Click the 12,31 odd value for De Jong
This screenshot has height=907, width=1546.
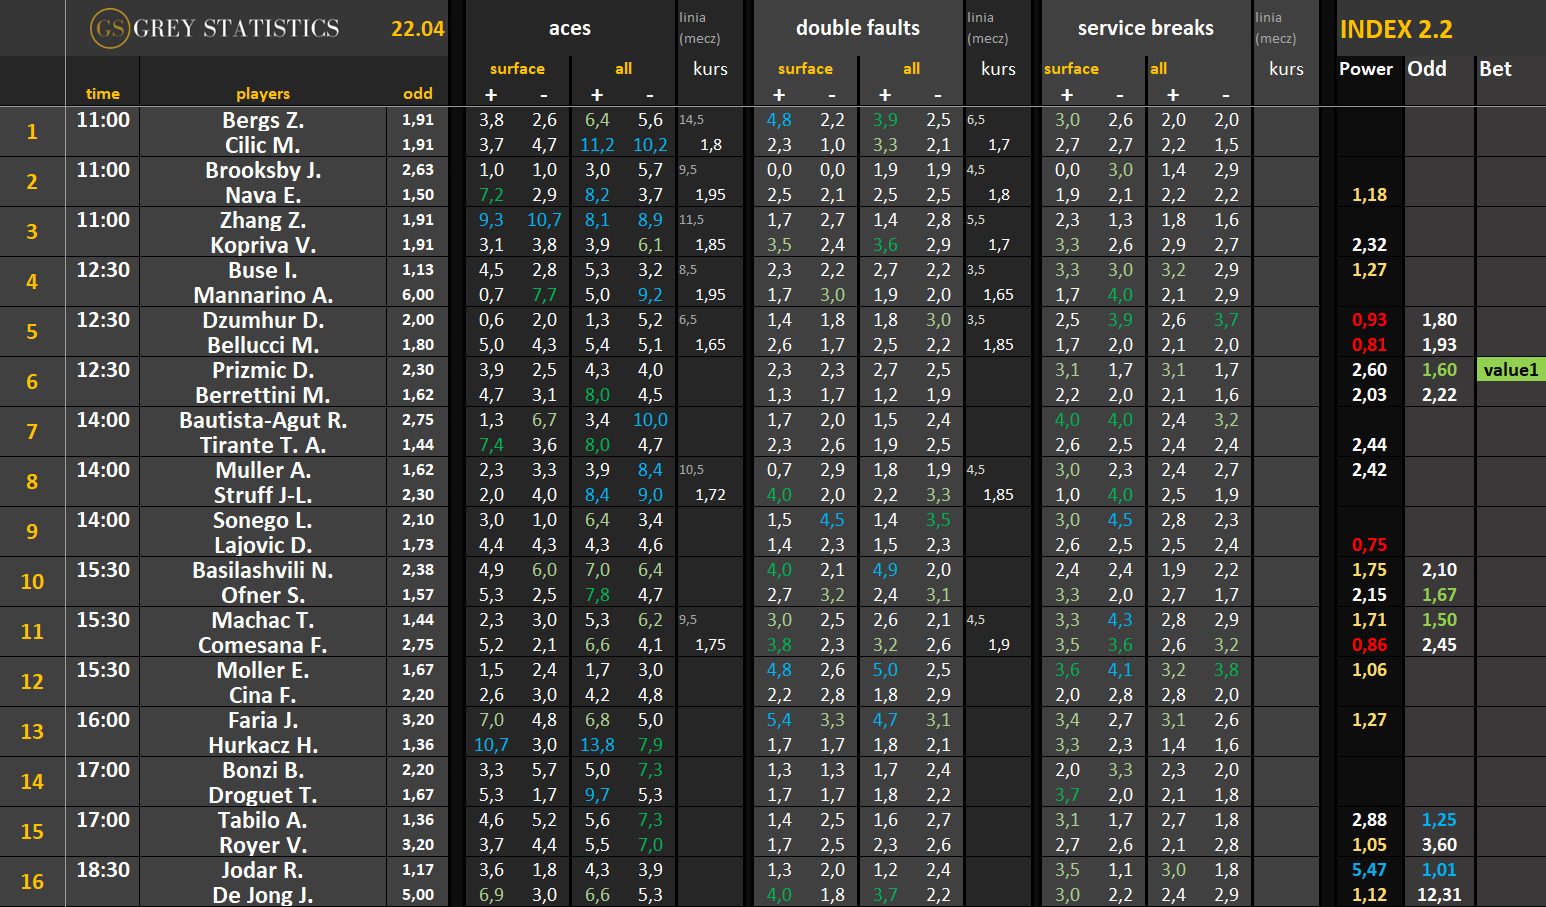pos(1439,895)
